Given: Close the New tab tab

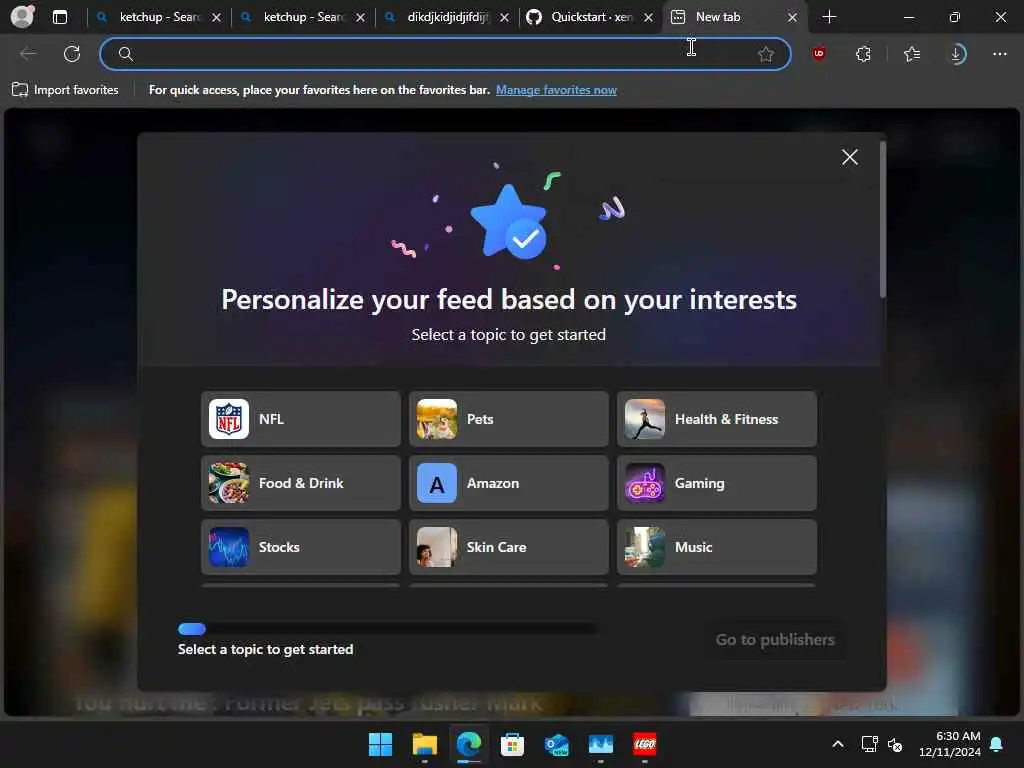Looking at the screenshot, I should point(792,18).
